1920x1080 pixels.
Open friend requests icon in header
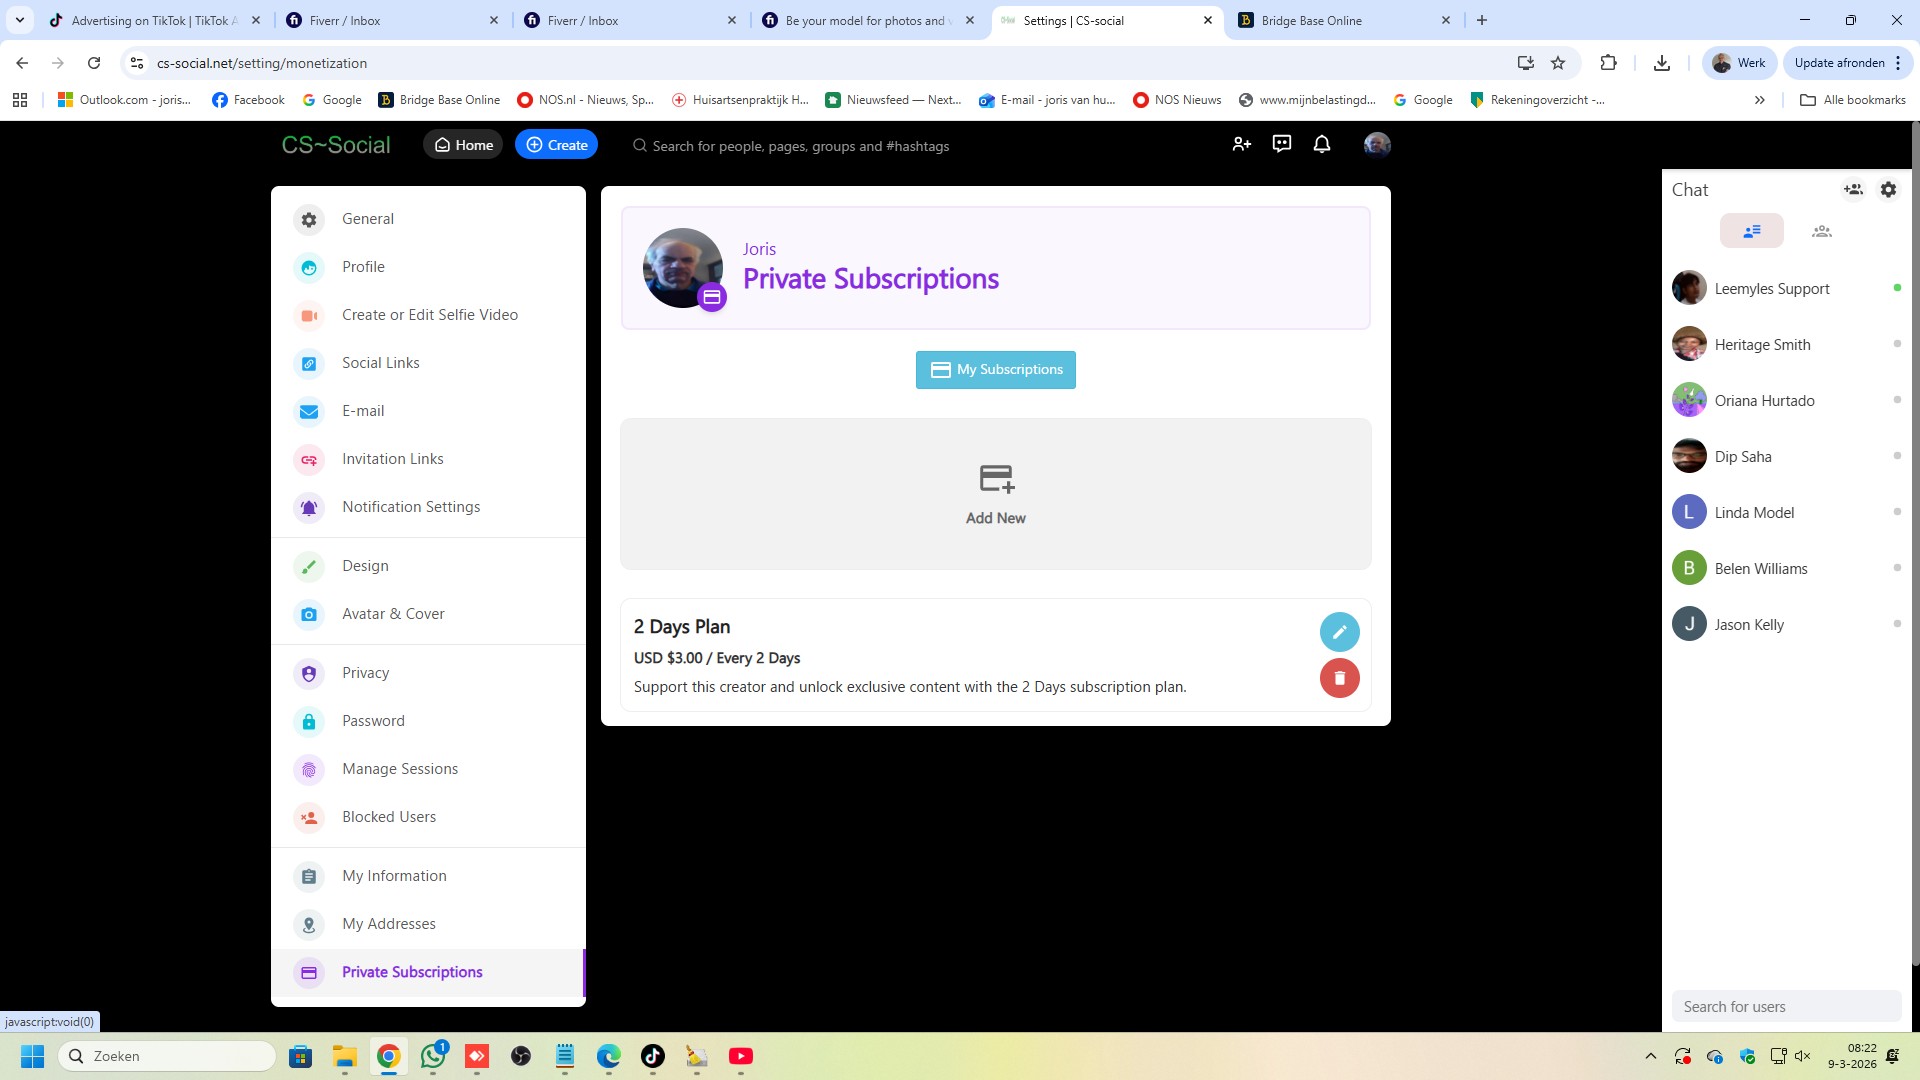point(1242,145)
